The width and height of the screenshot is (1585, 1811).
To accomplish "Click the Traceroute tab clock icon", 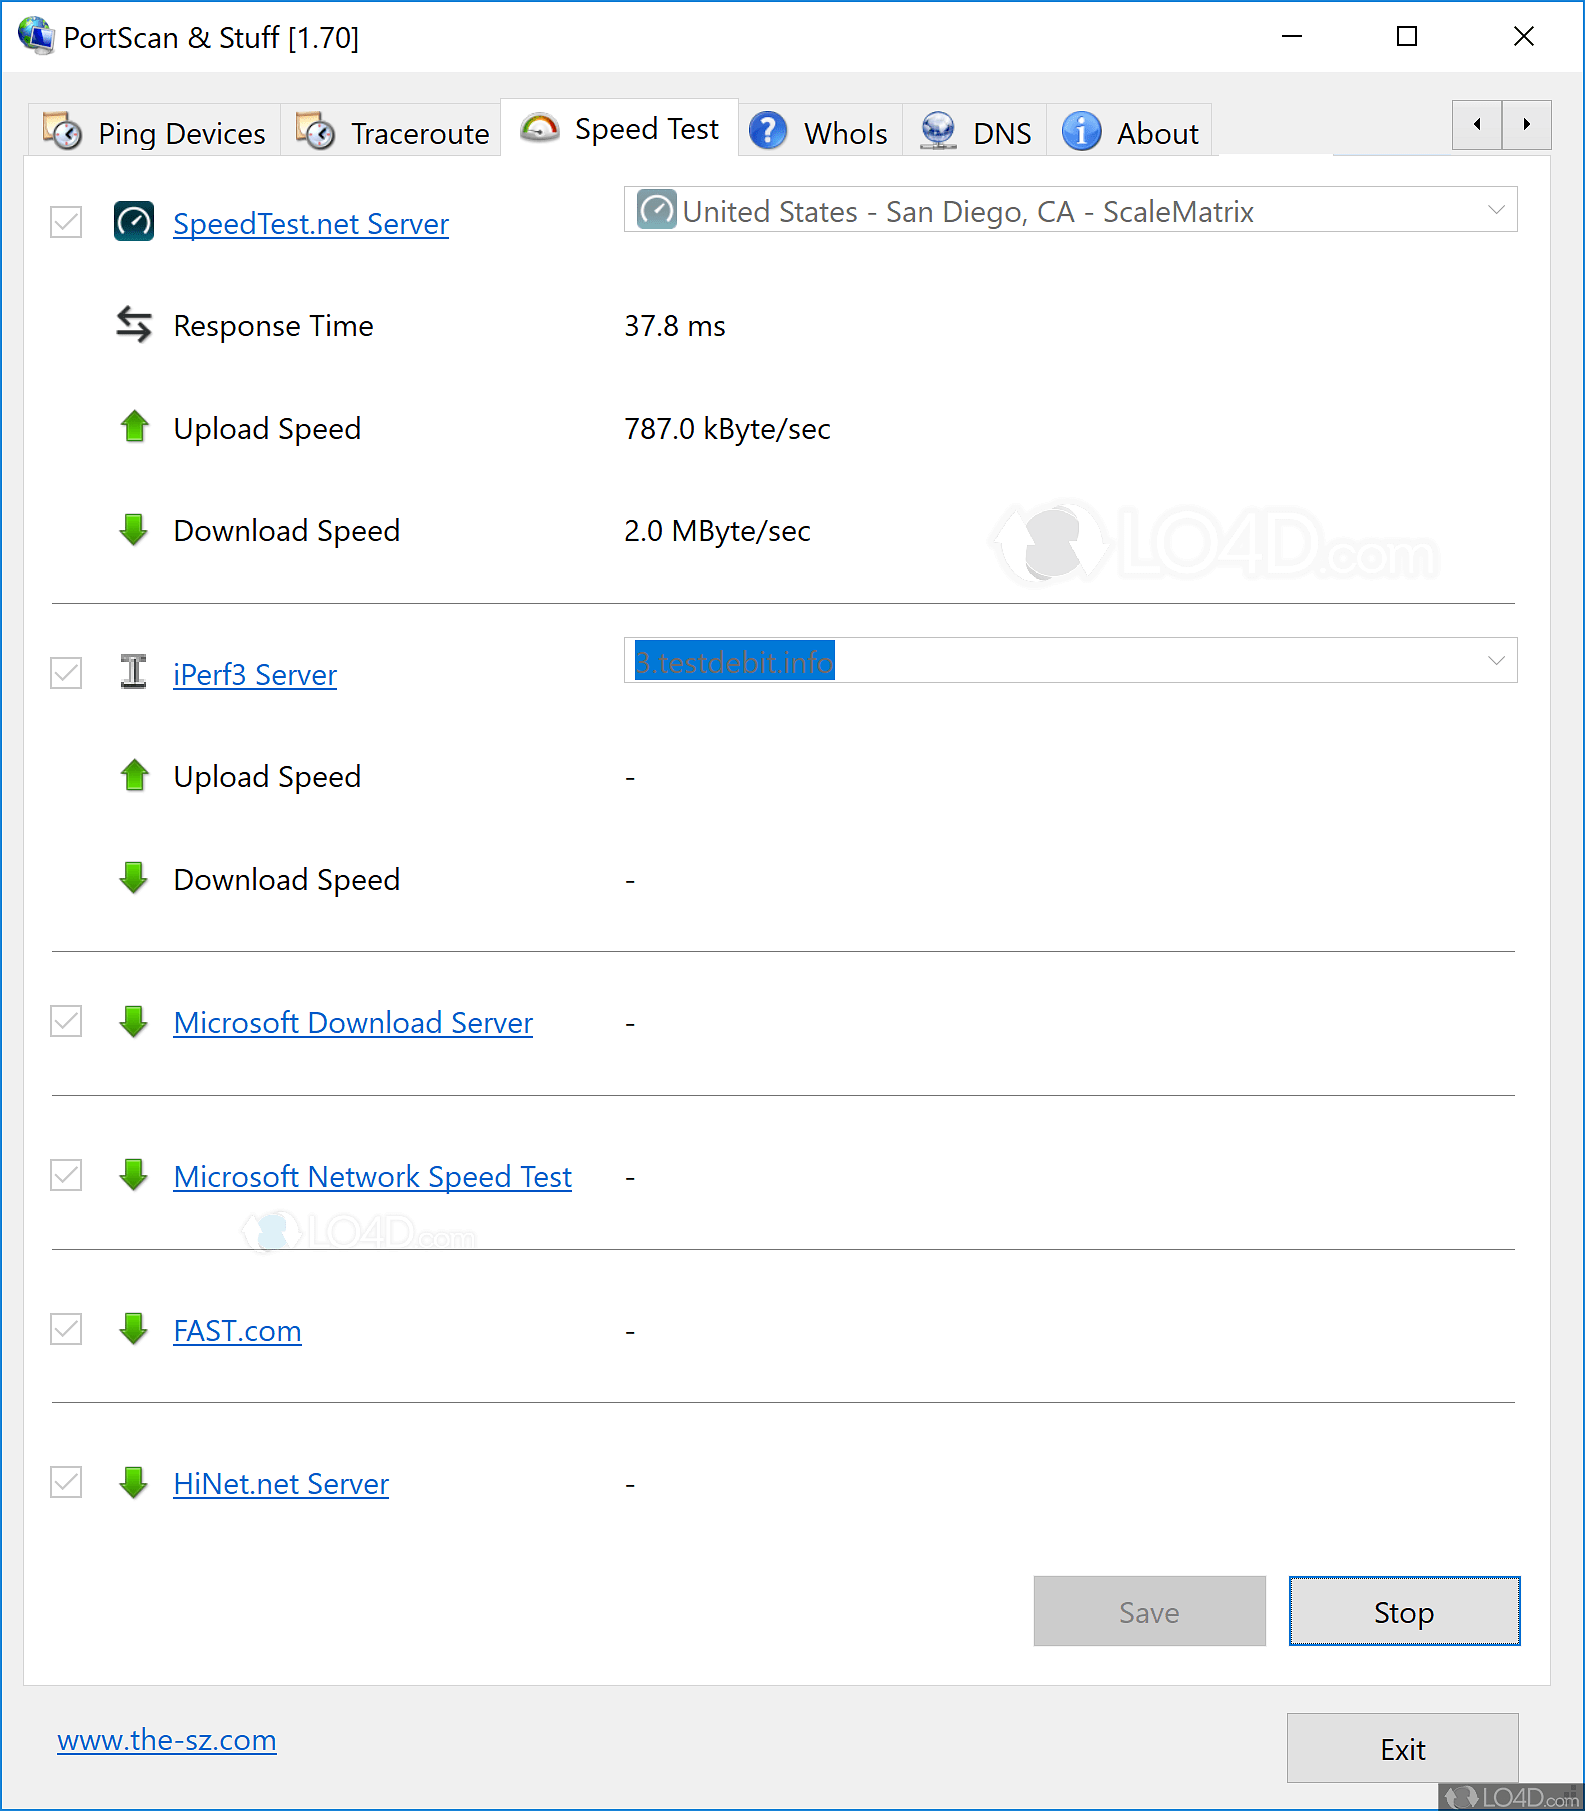I will tap(316, 131).
